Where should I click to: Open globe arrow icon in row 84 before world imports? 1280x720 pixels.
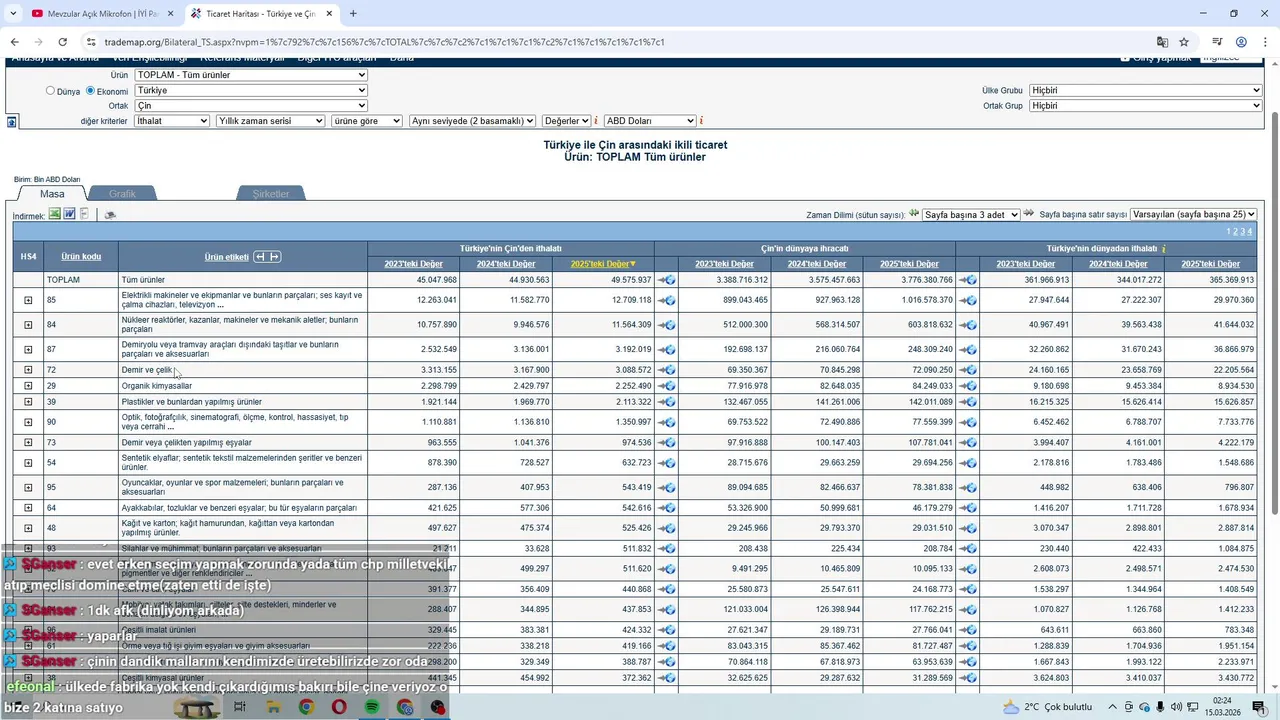pyautogui.click(x=967, y=324)
